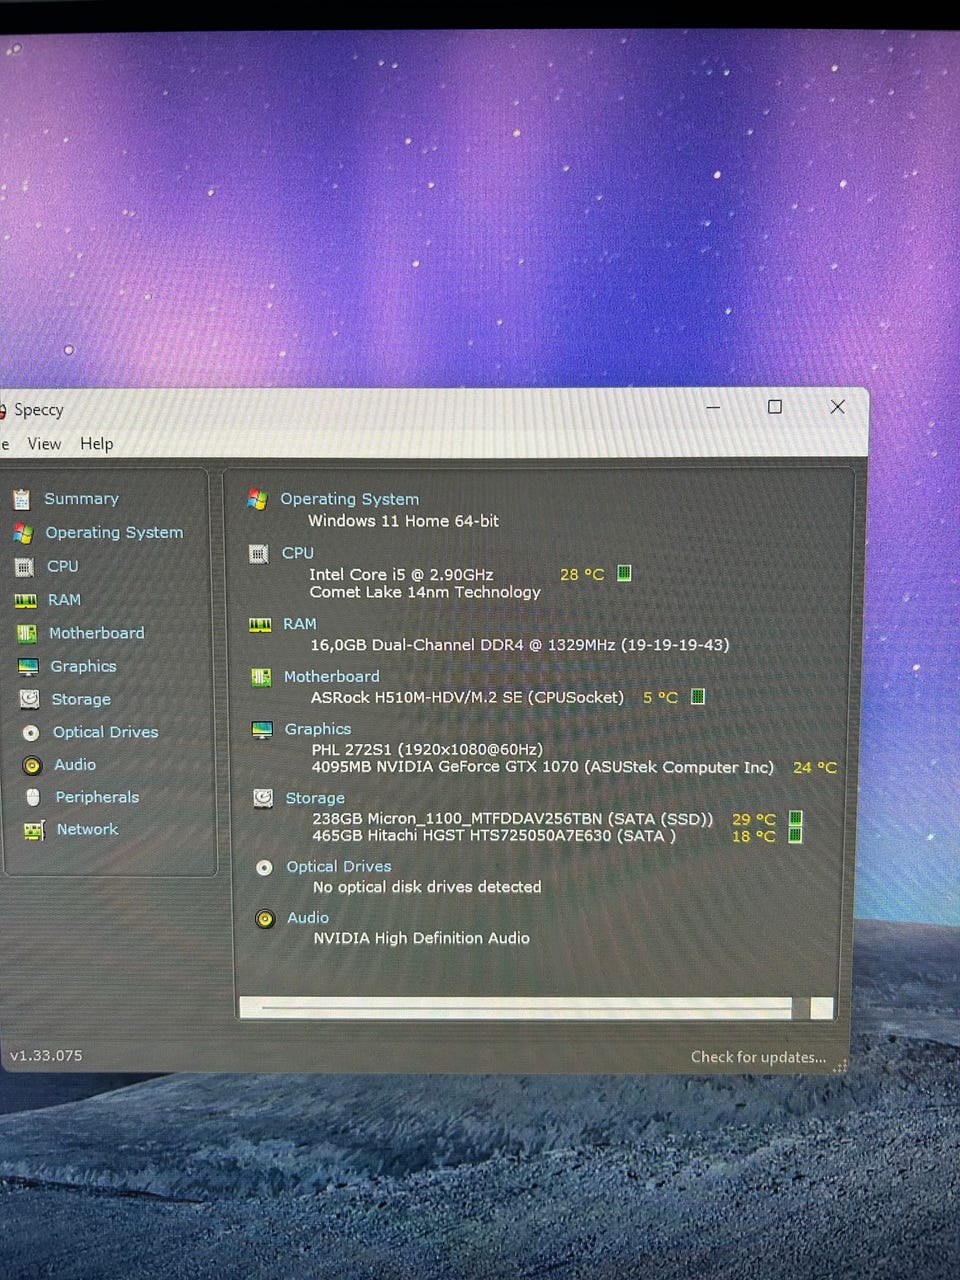Click the PHL 272S1 monitor text
This screenshot has height=1280, width=960.
427,749
